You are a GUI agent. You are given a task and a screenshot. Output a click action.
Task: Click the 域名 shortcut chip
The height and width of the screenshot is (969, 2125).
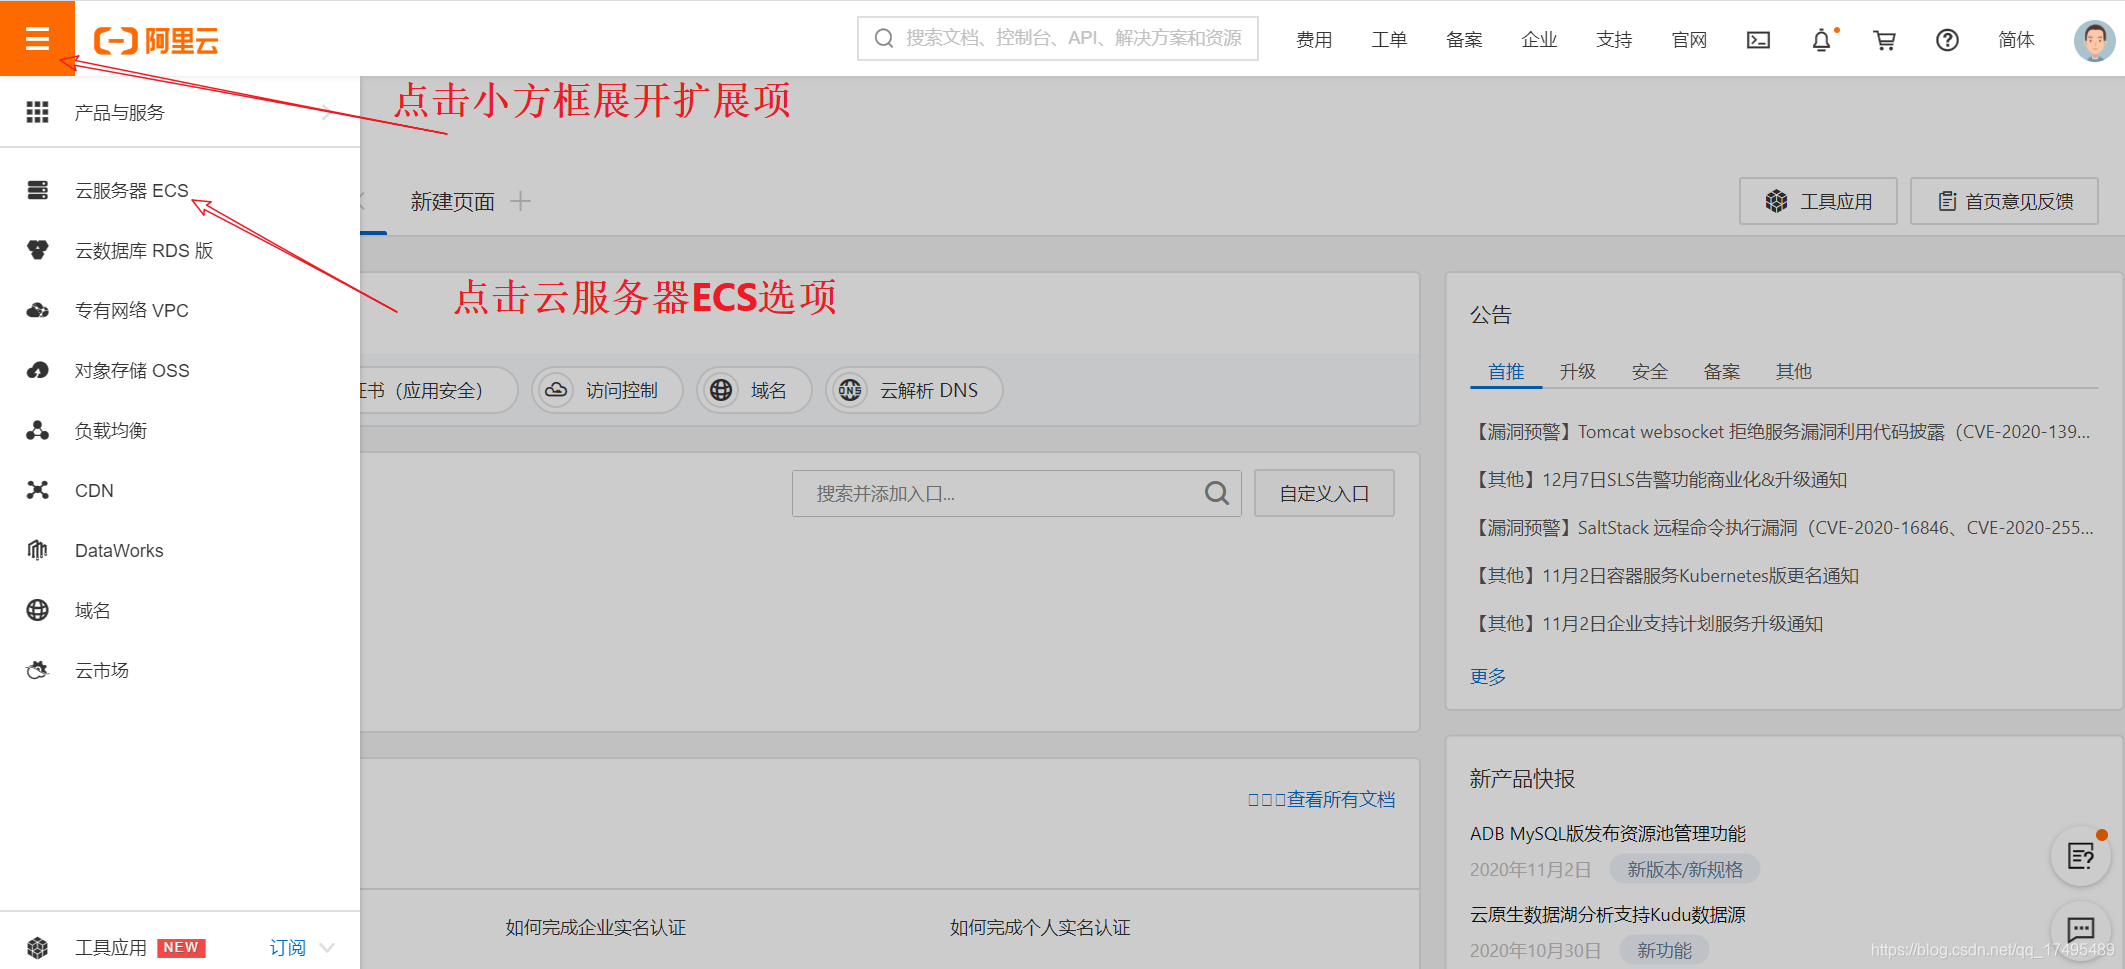coord(754,390)
